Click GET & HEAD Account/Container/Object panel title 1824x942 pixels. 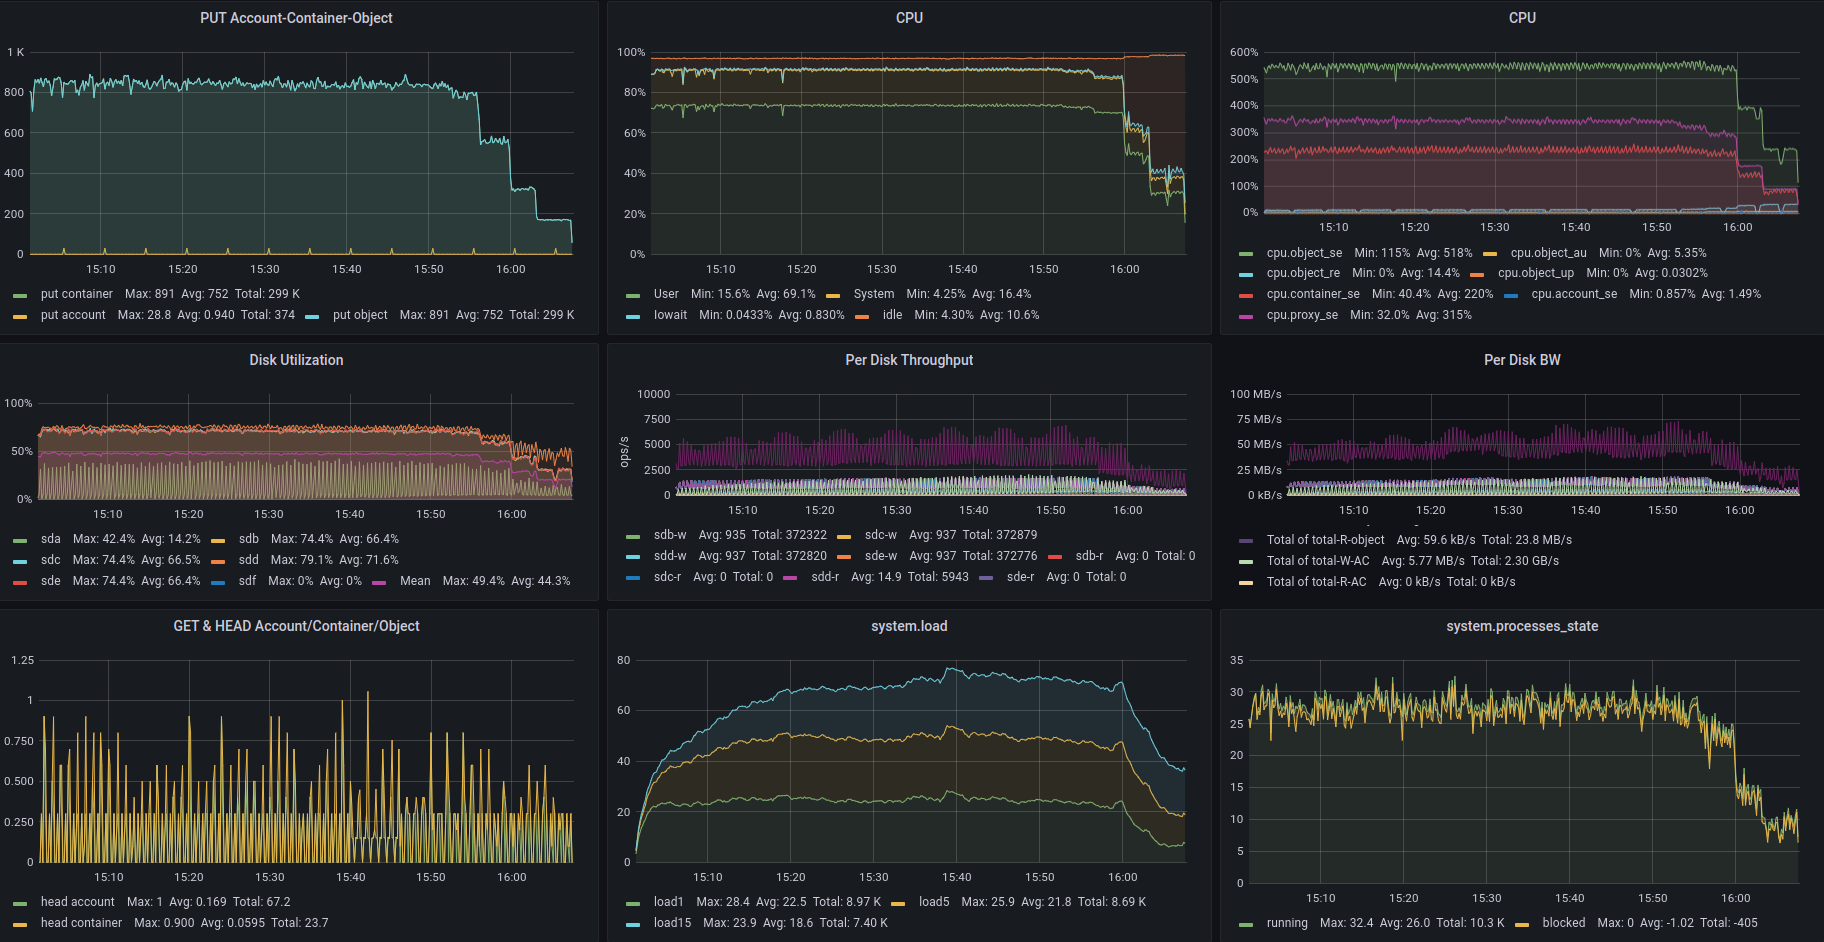[x=296, y=626]
